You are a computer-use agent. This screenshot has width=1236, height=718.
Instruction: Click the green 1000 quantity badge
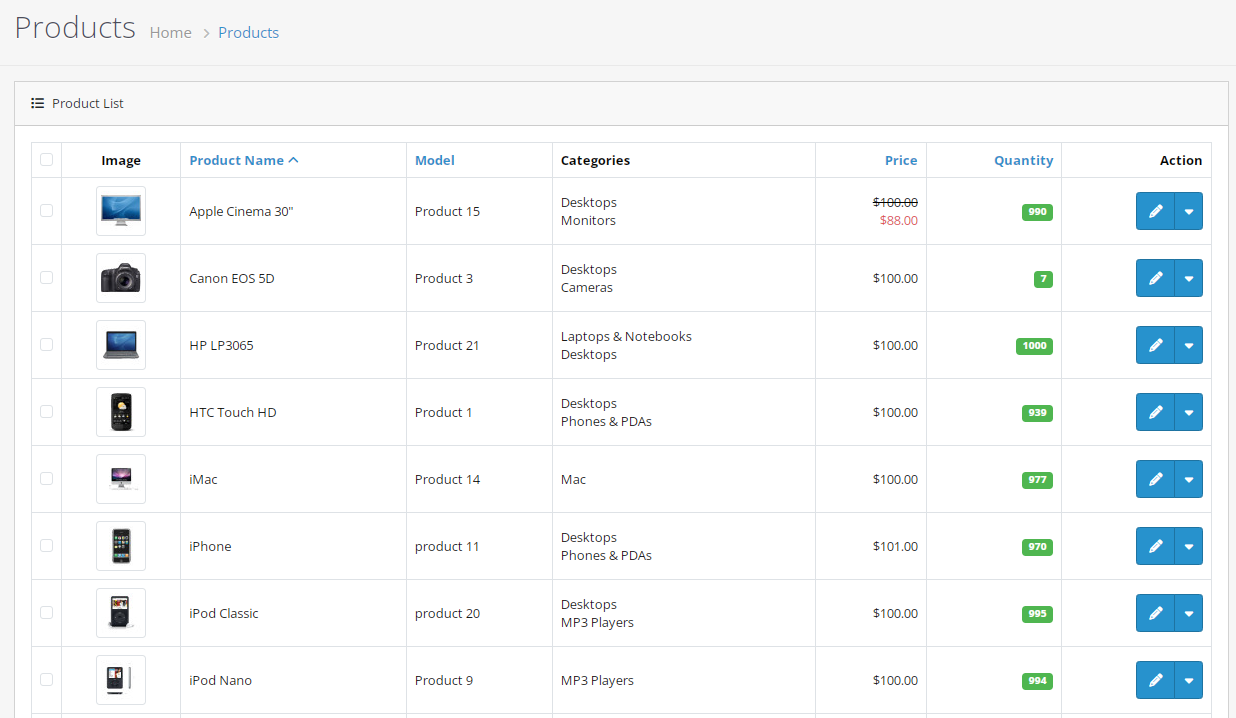click(1034, 346)
